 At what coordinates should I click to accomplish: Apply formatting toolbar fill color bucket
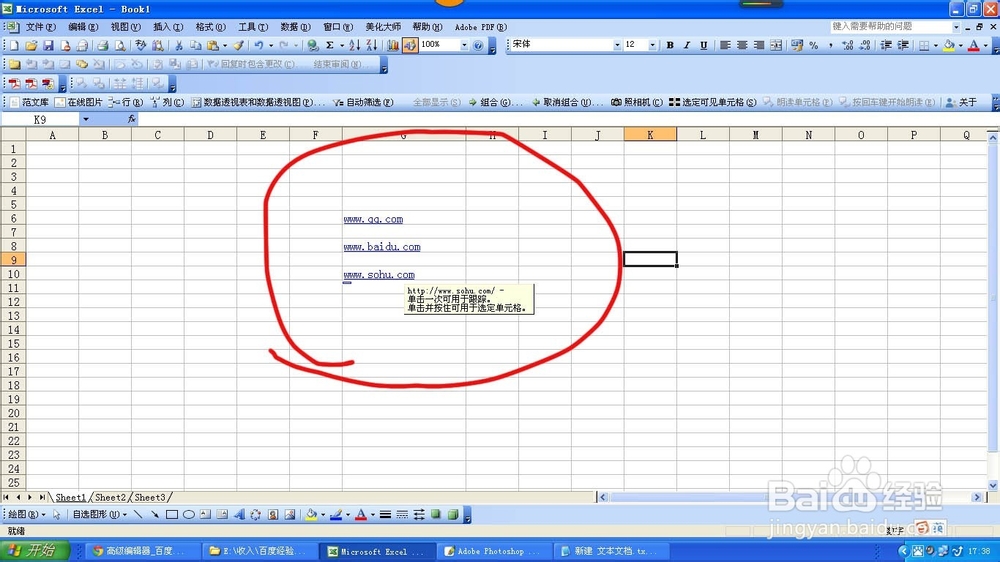pyautogui.click(x=949, y=45)
